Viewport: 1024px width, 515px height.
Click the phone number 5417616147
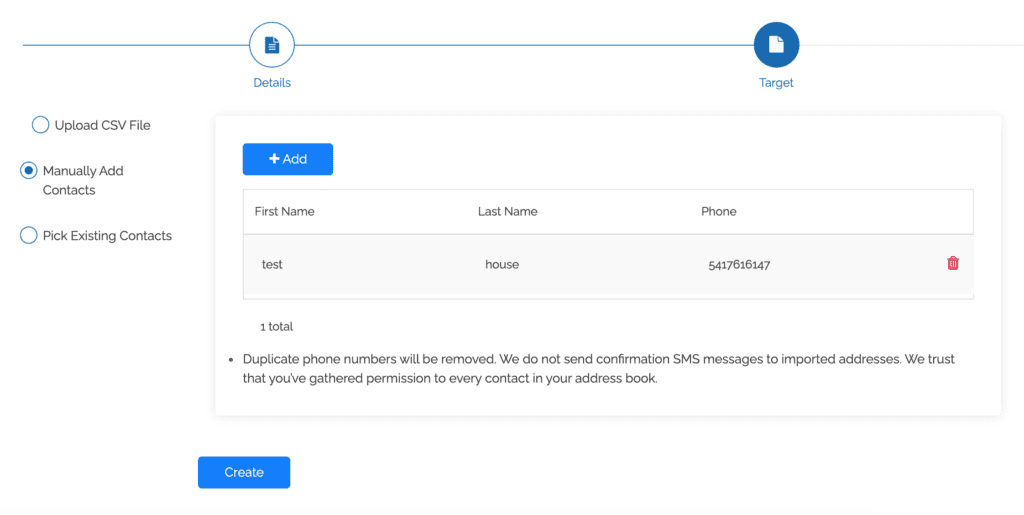click(x=739, y=265)
